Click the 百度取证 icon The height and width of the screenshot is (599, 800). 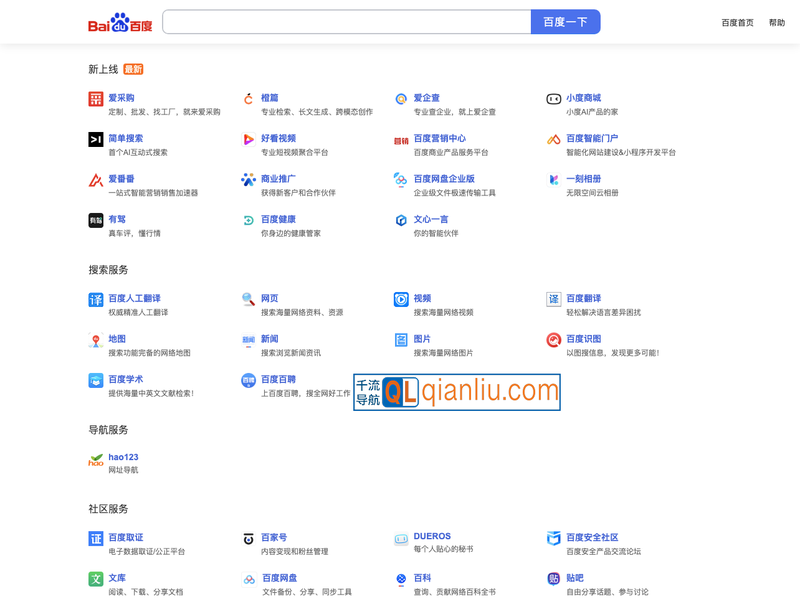(96, 539)
